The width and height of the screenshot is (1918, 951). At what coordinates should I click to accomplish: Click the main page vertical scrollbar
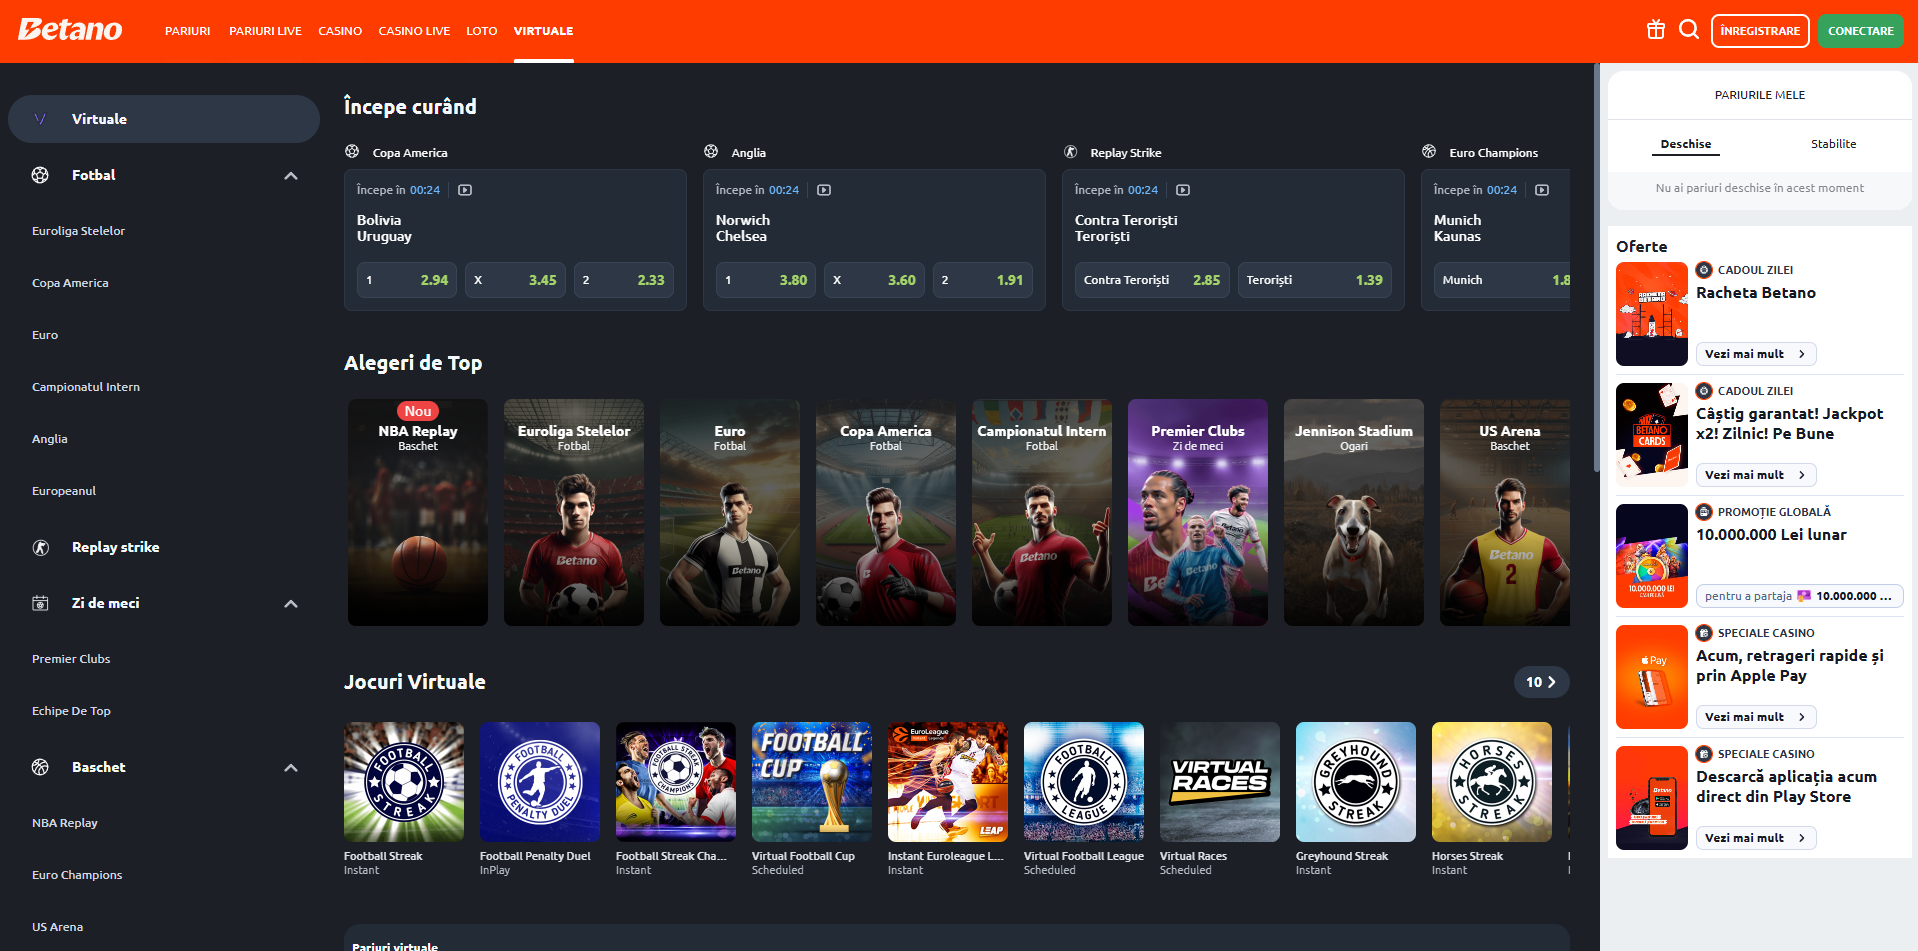[1595, 270]
